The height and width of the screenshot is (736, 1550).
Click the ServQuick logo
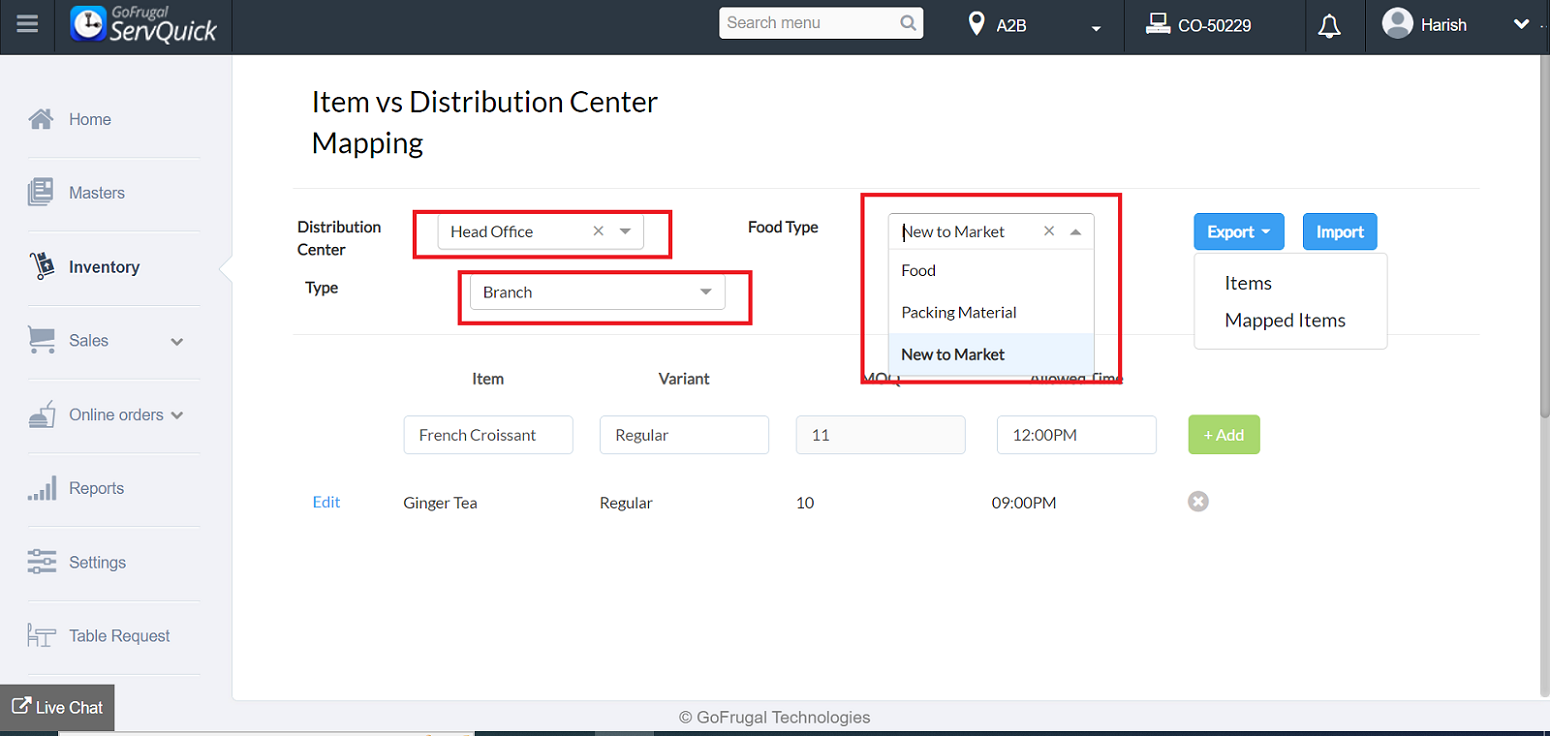144,24
